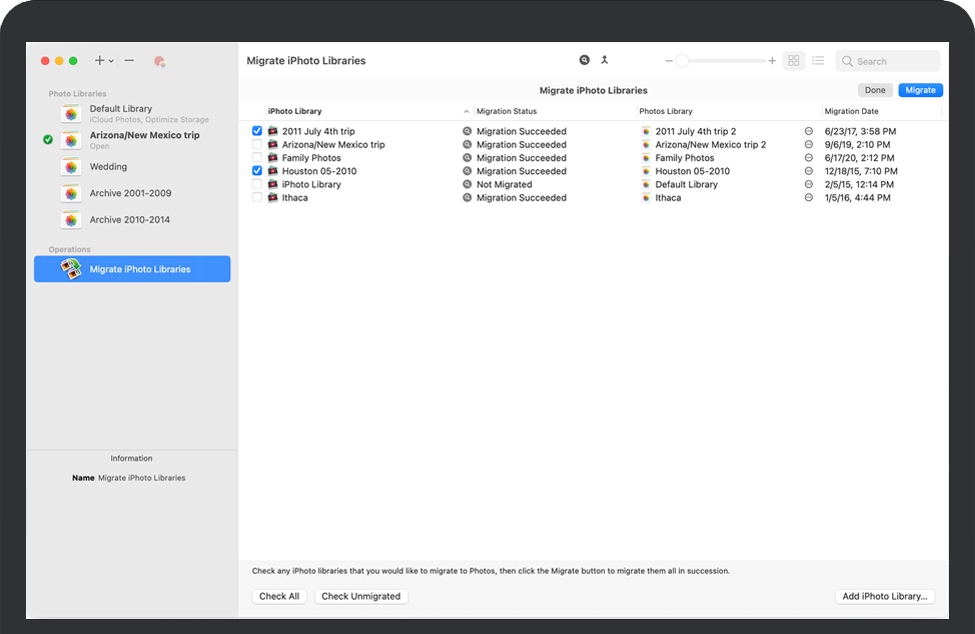Check the iPhoto Library row checkbox
This screenshot has height=634, width=975.
(x=257, y=185)
